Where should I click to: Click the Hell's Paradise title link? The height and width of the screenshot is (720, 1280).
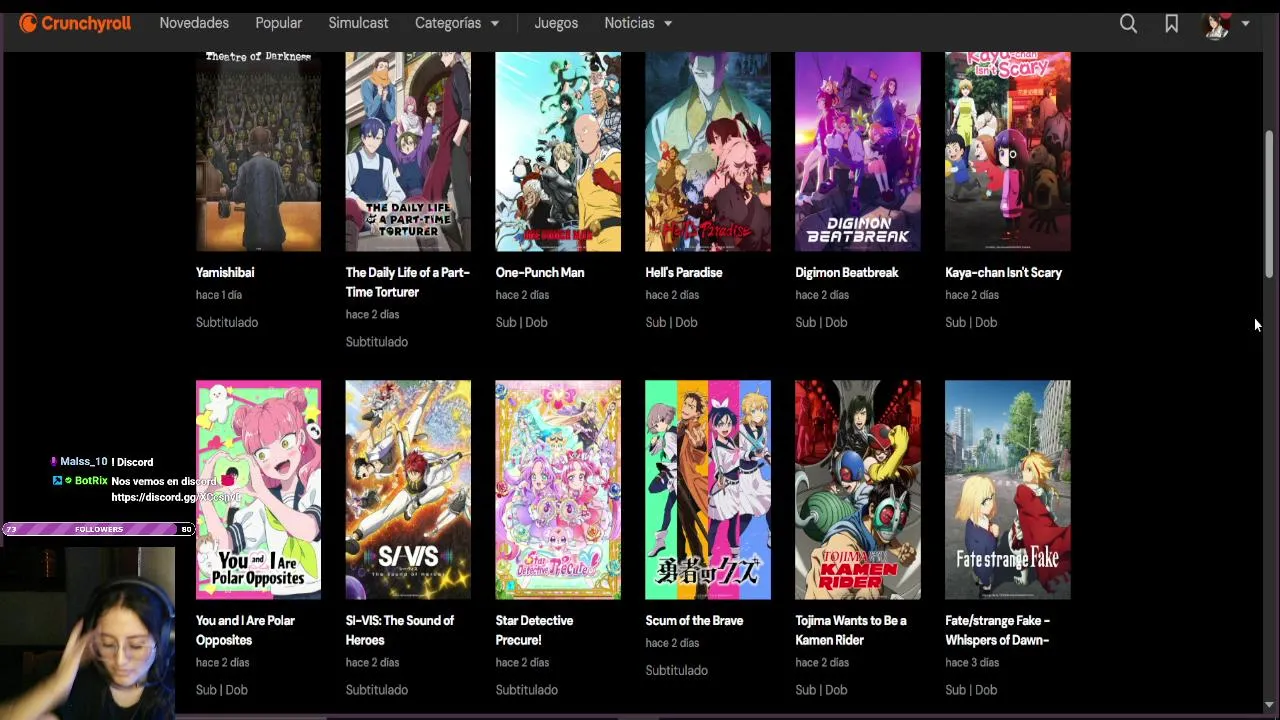684,272
